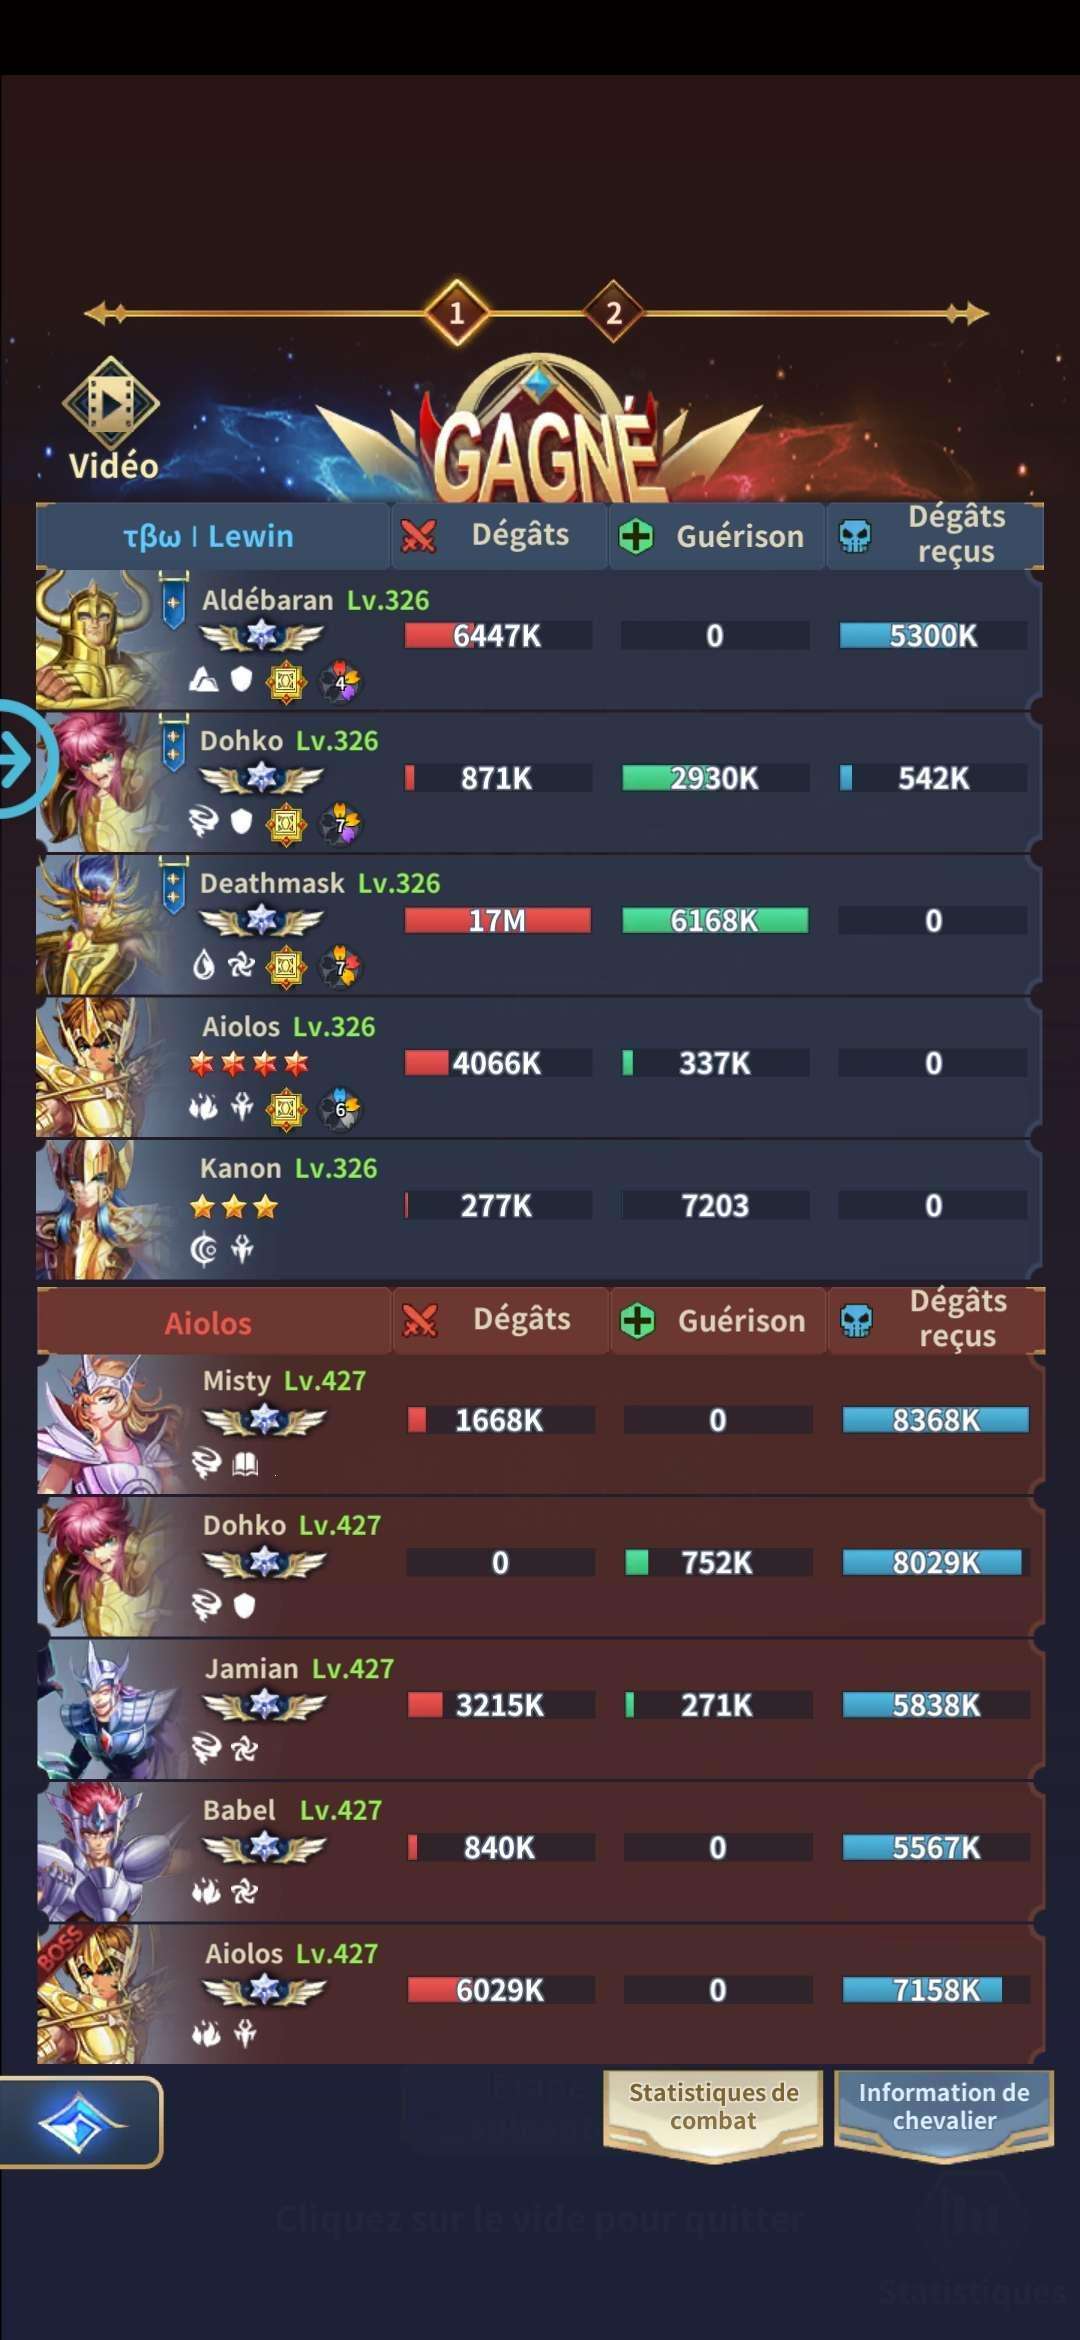Tap enemy Dohko's shield skill icon
This screenshot has width=1080, height=2340.
[244, 1606]
